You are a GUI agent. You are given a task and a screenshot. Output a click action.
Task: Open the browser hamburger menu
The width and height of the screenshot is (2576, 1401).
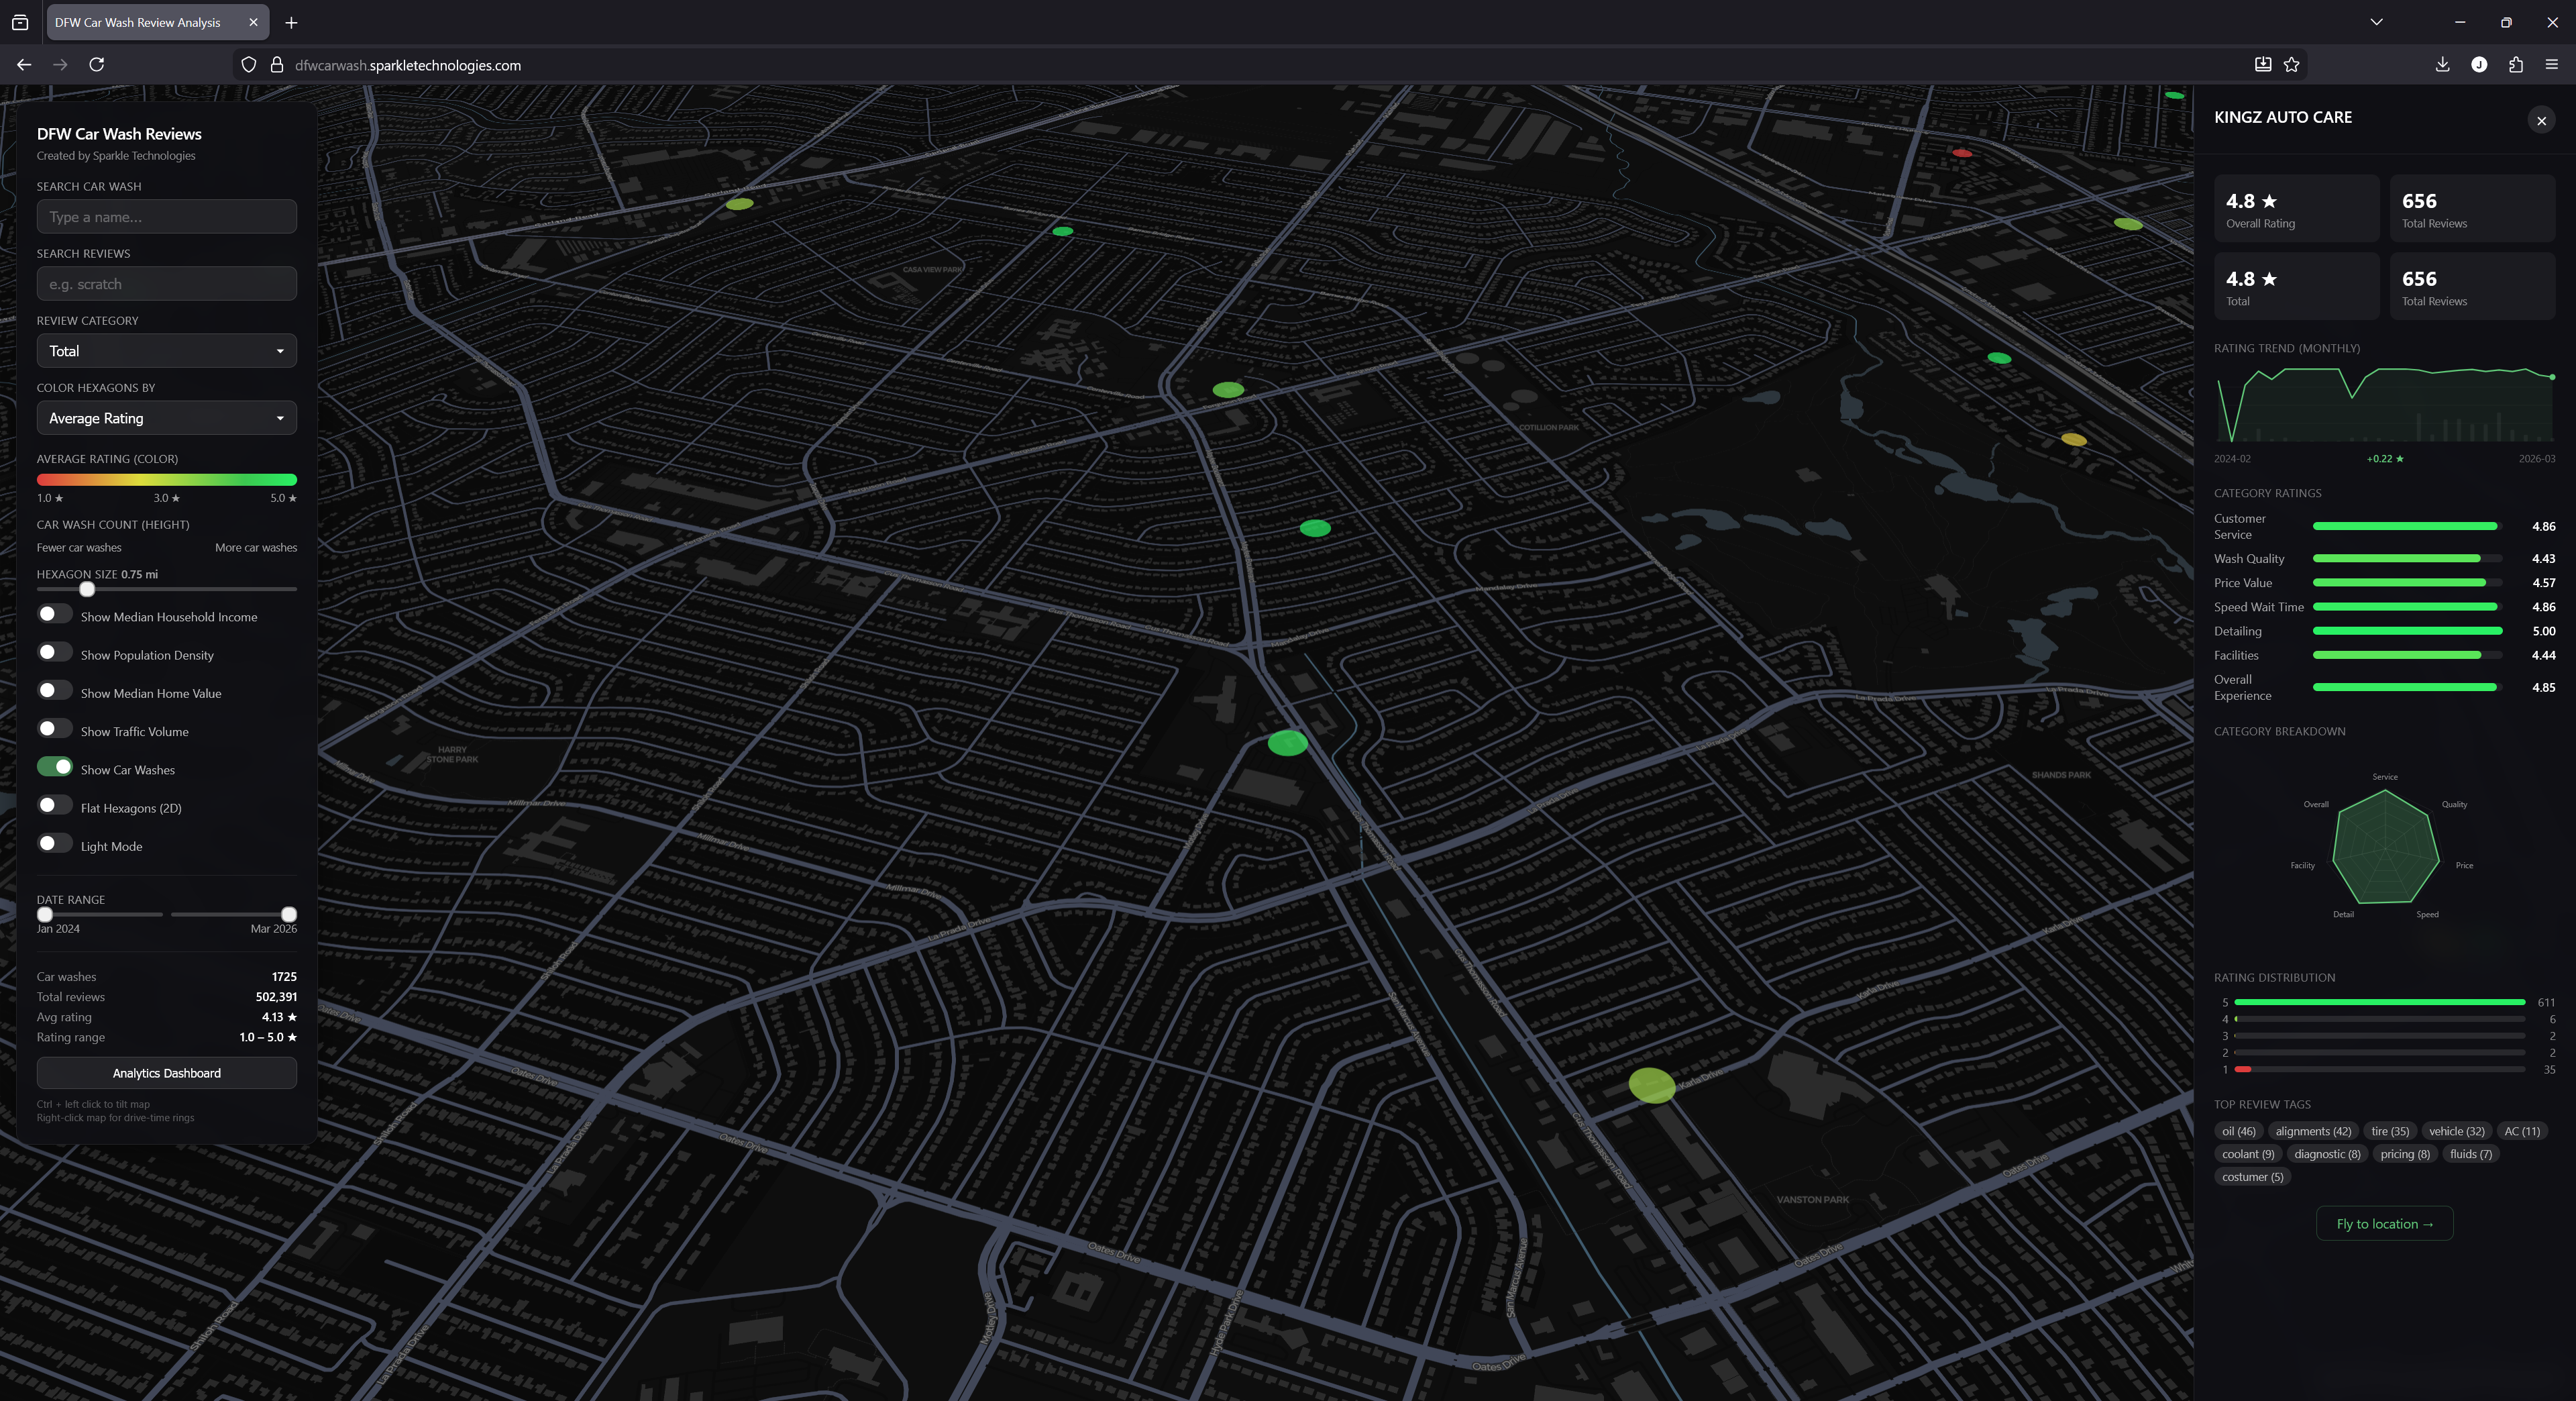(2552, 65)
